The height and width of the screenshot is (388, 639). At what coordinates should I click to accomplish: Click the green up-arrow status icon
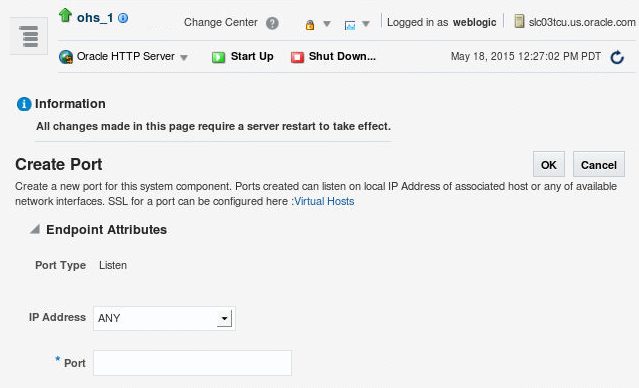(65, 15)
